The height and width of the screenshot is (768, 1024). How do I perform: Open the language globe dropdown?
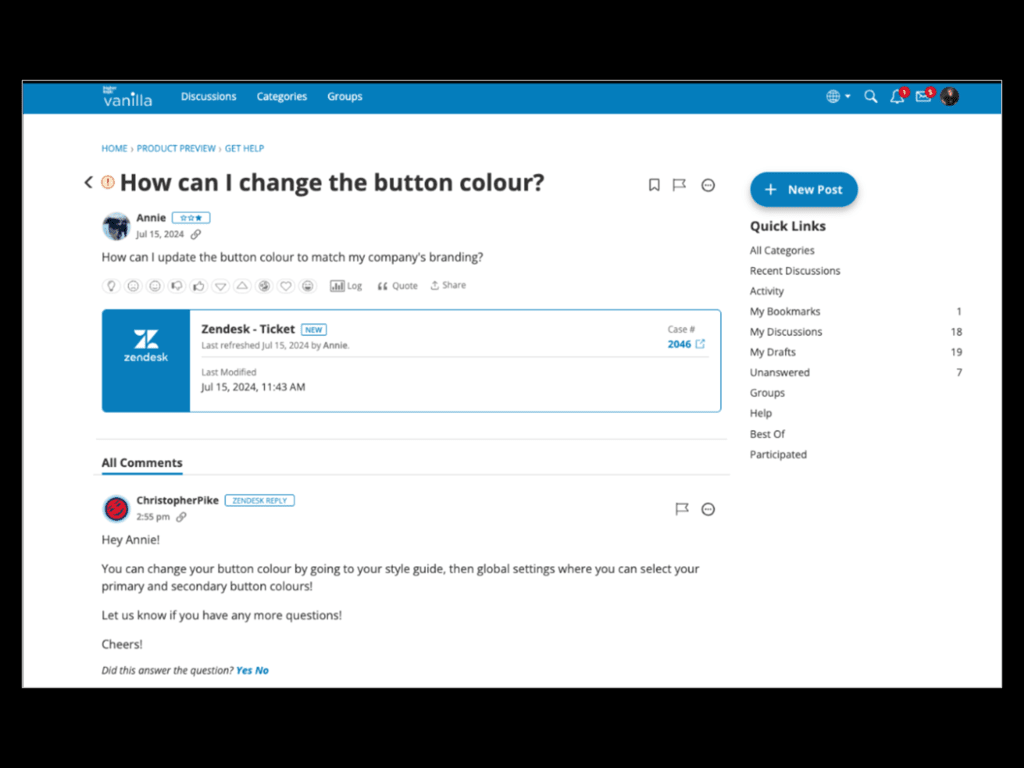click(838, 97)
